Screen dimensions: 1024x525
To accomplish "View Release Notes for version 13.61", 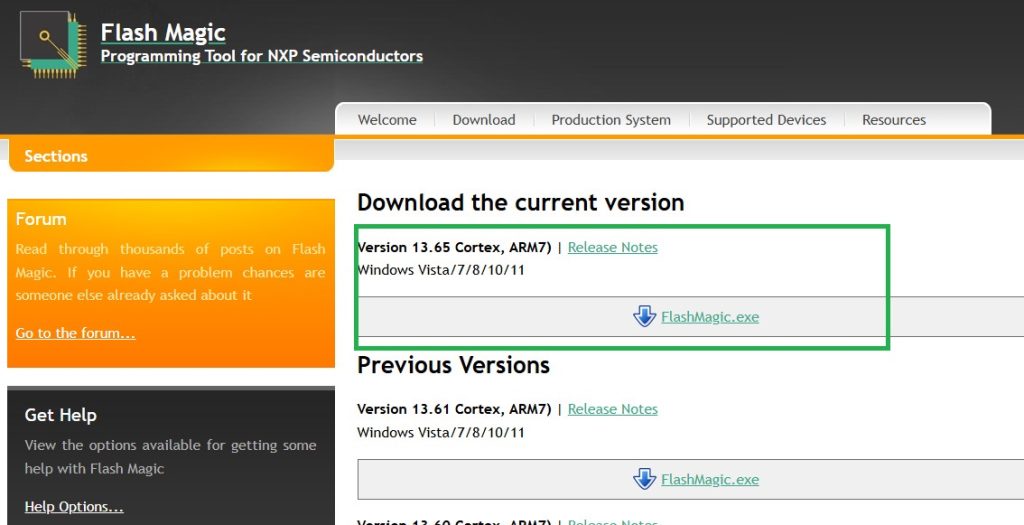I will pyautogui.click(x=612, y=409).
